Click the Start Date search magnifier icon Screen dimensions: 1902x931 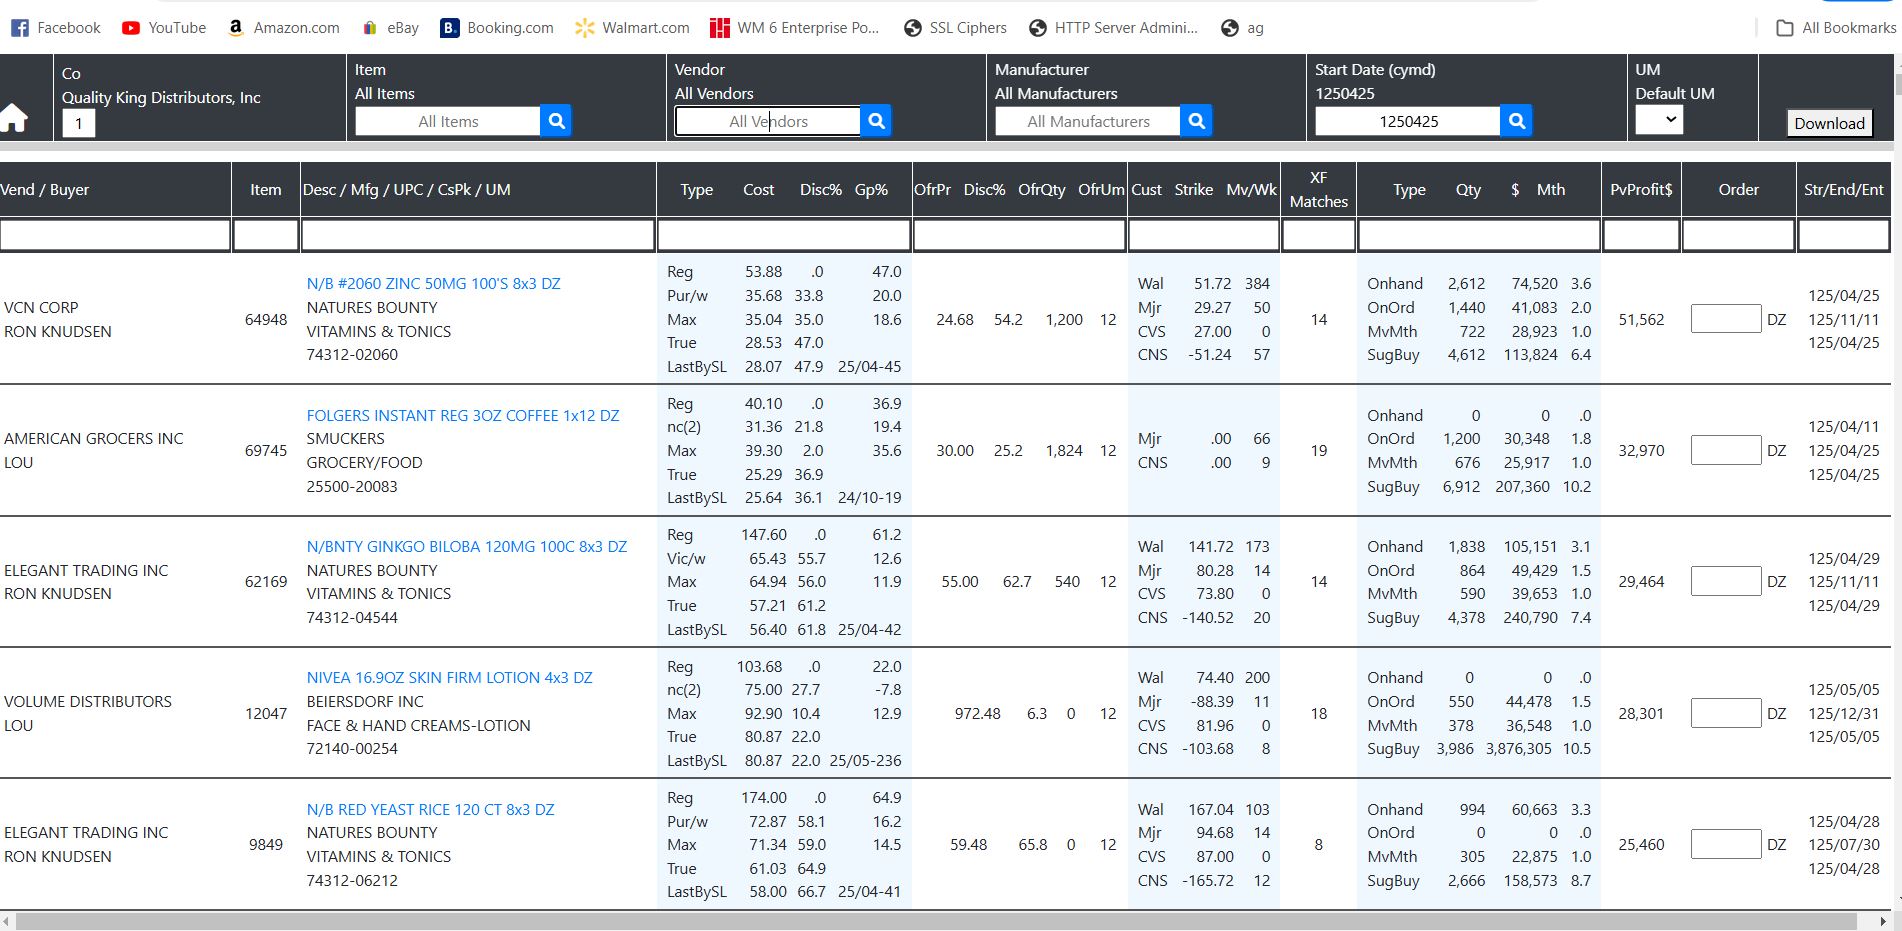[x=1516, y=121]
